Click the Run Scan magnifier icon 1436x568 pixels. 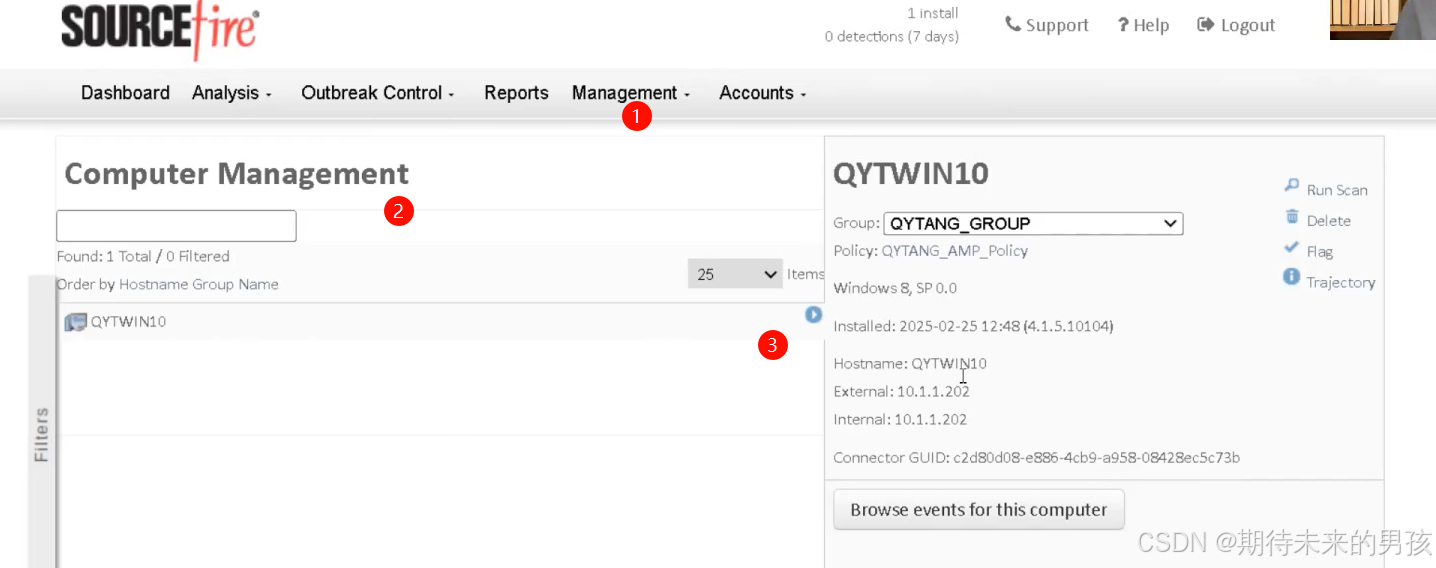pyautogui.click(x=1292, y=186)
